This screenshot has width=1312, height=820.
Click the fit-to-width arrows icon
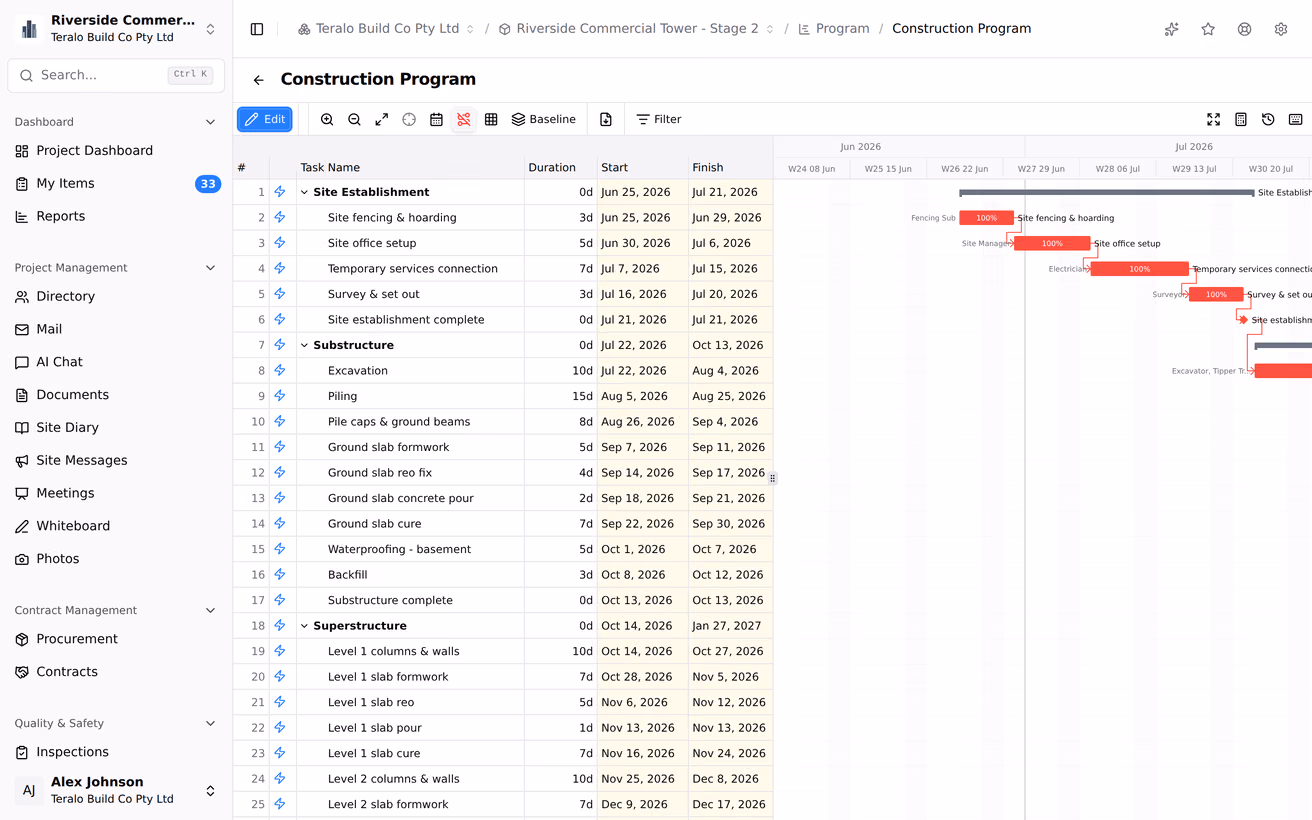tap(382, 119)
